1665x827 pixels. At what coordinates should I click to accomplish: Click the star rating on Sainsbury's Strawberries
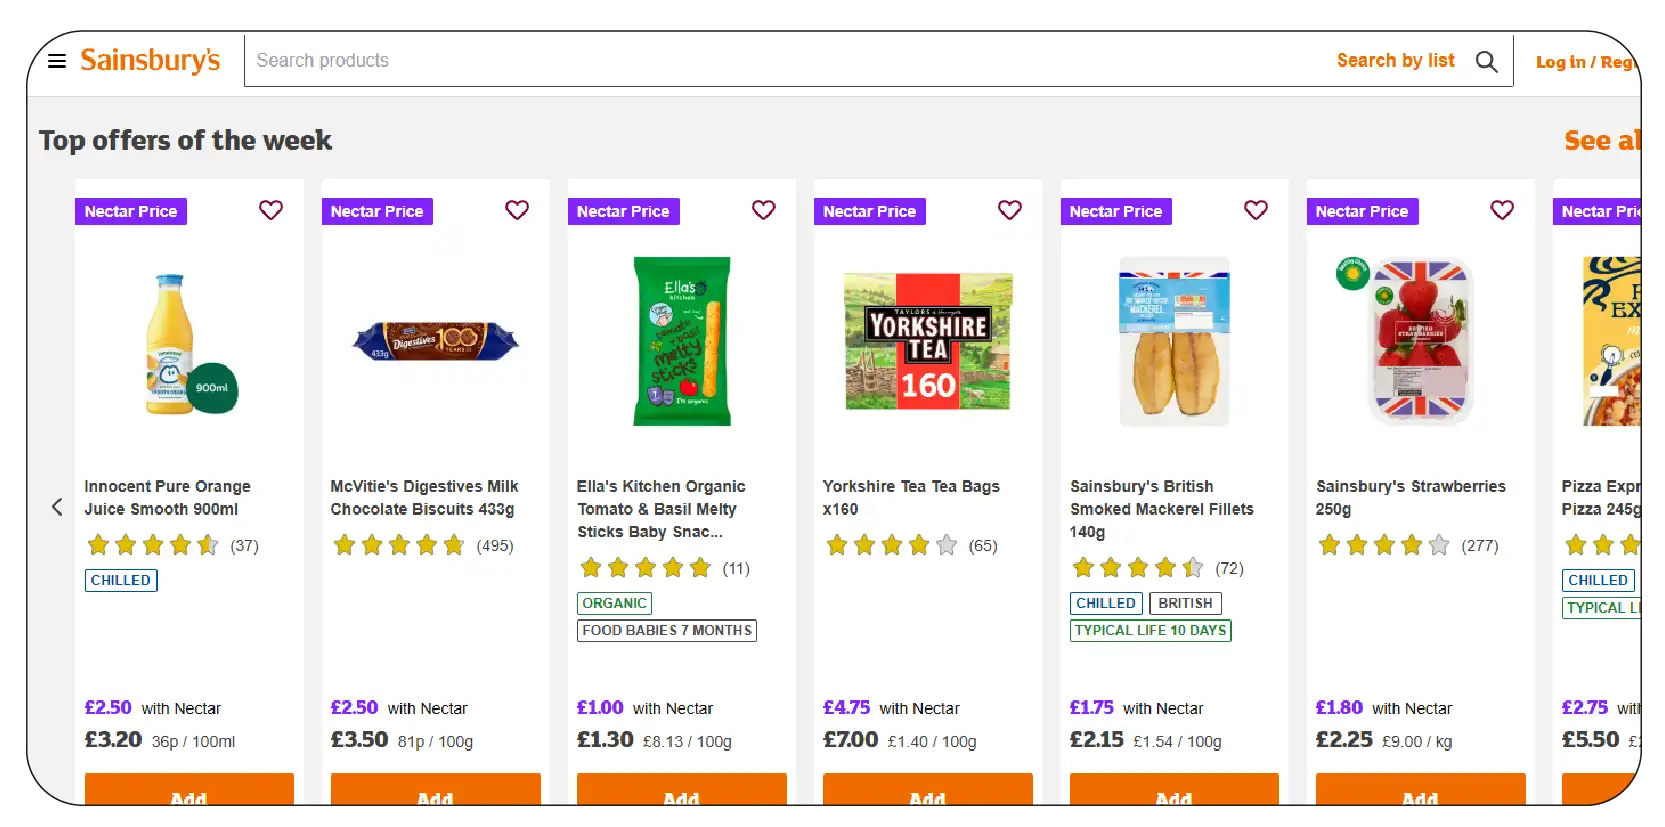[x=1383, y=545]
